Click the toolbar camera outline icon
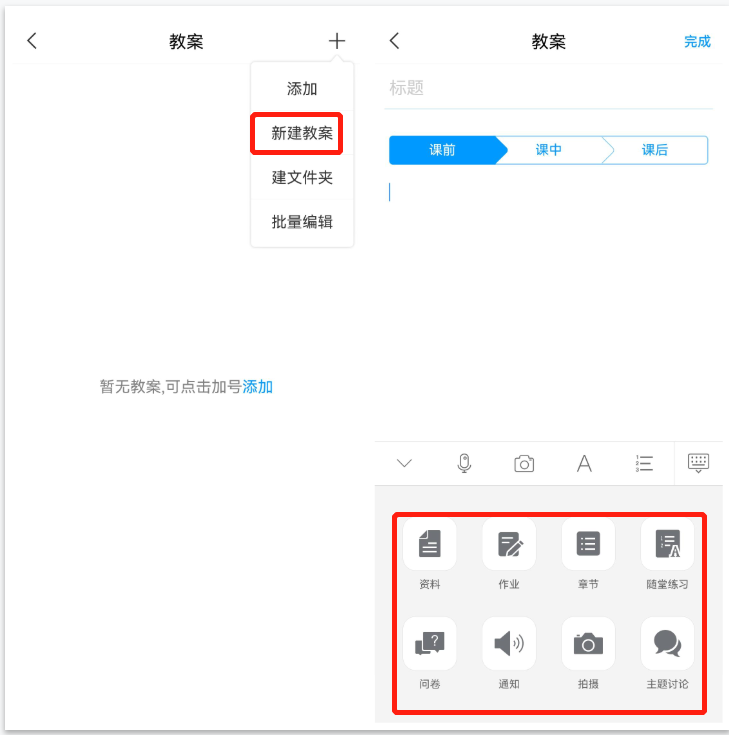 [524, 464]
